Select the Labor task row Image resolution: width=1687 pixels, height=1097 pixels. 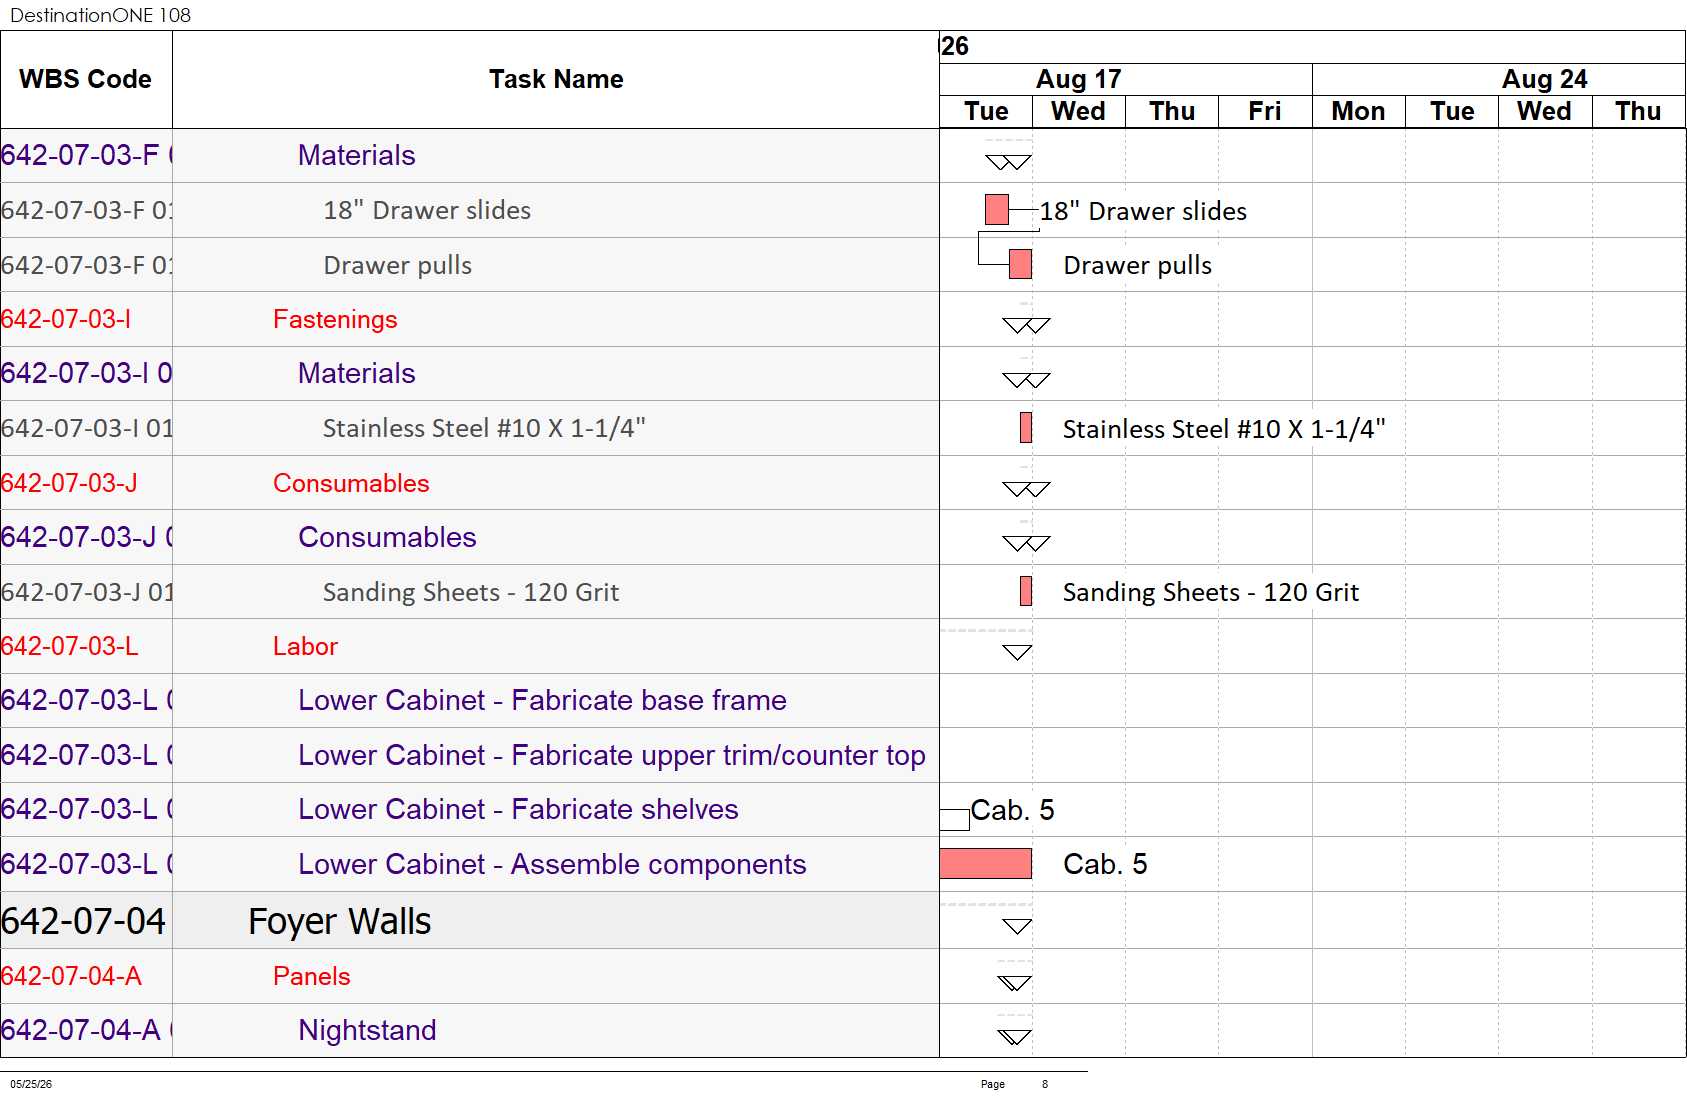click(x=470, y=646)
